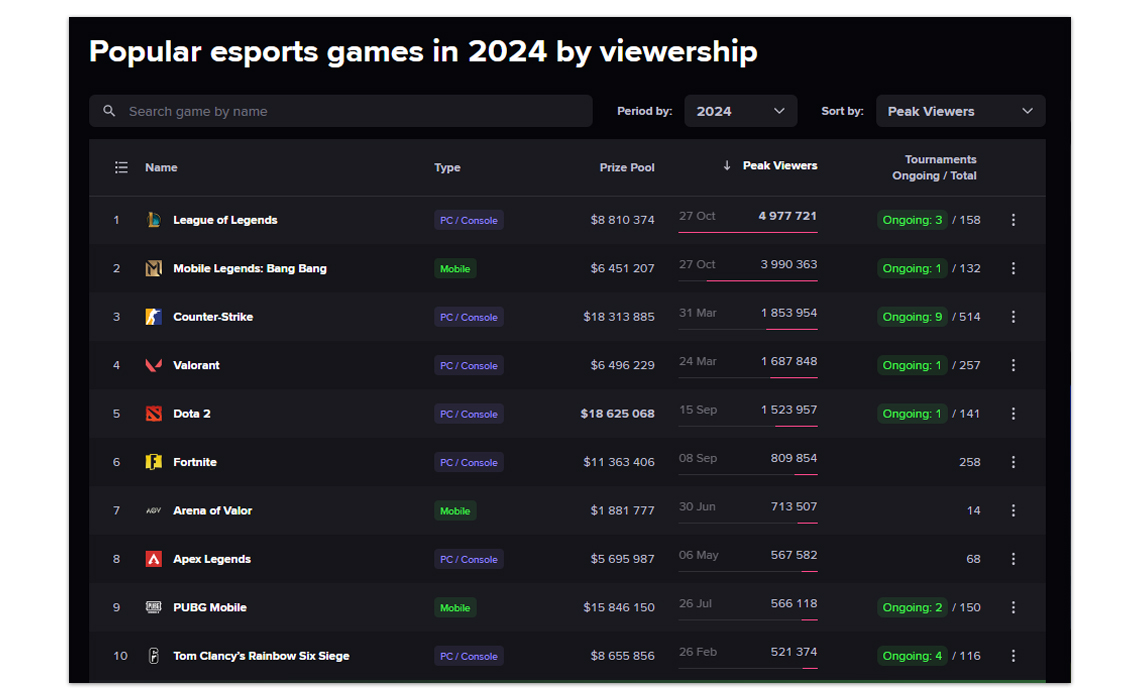The height and width of the screenshot is (700, 1140).
Task: Click prize pool $18 625 068
Action: [x=617, y=414]
